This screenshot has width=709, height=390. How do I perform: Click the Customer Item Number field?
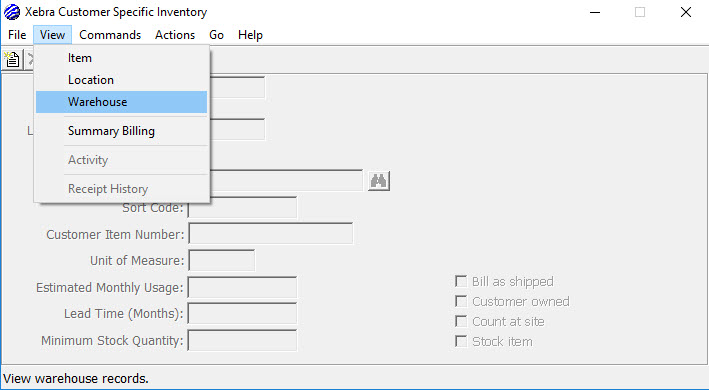(x=270, y=234)
